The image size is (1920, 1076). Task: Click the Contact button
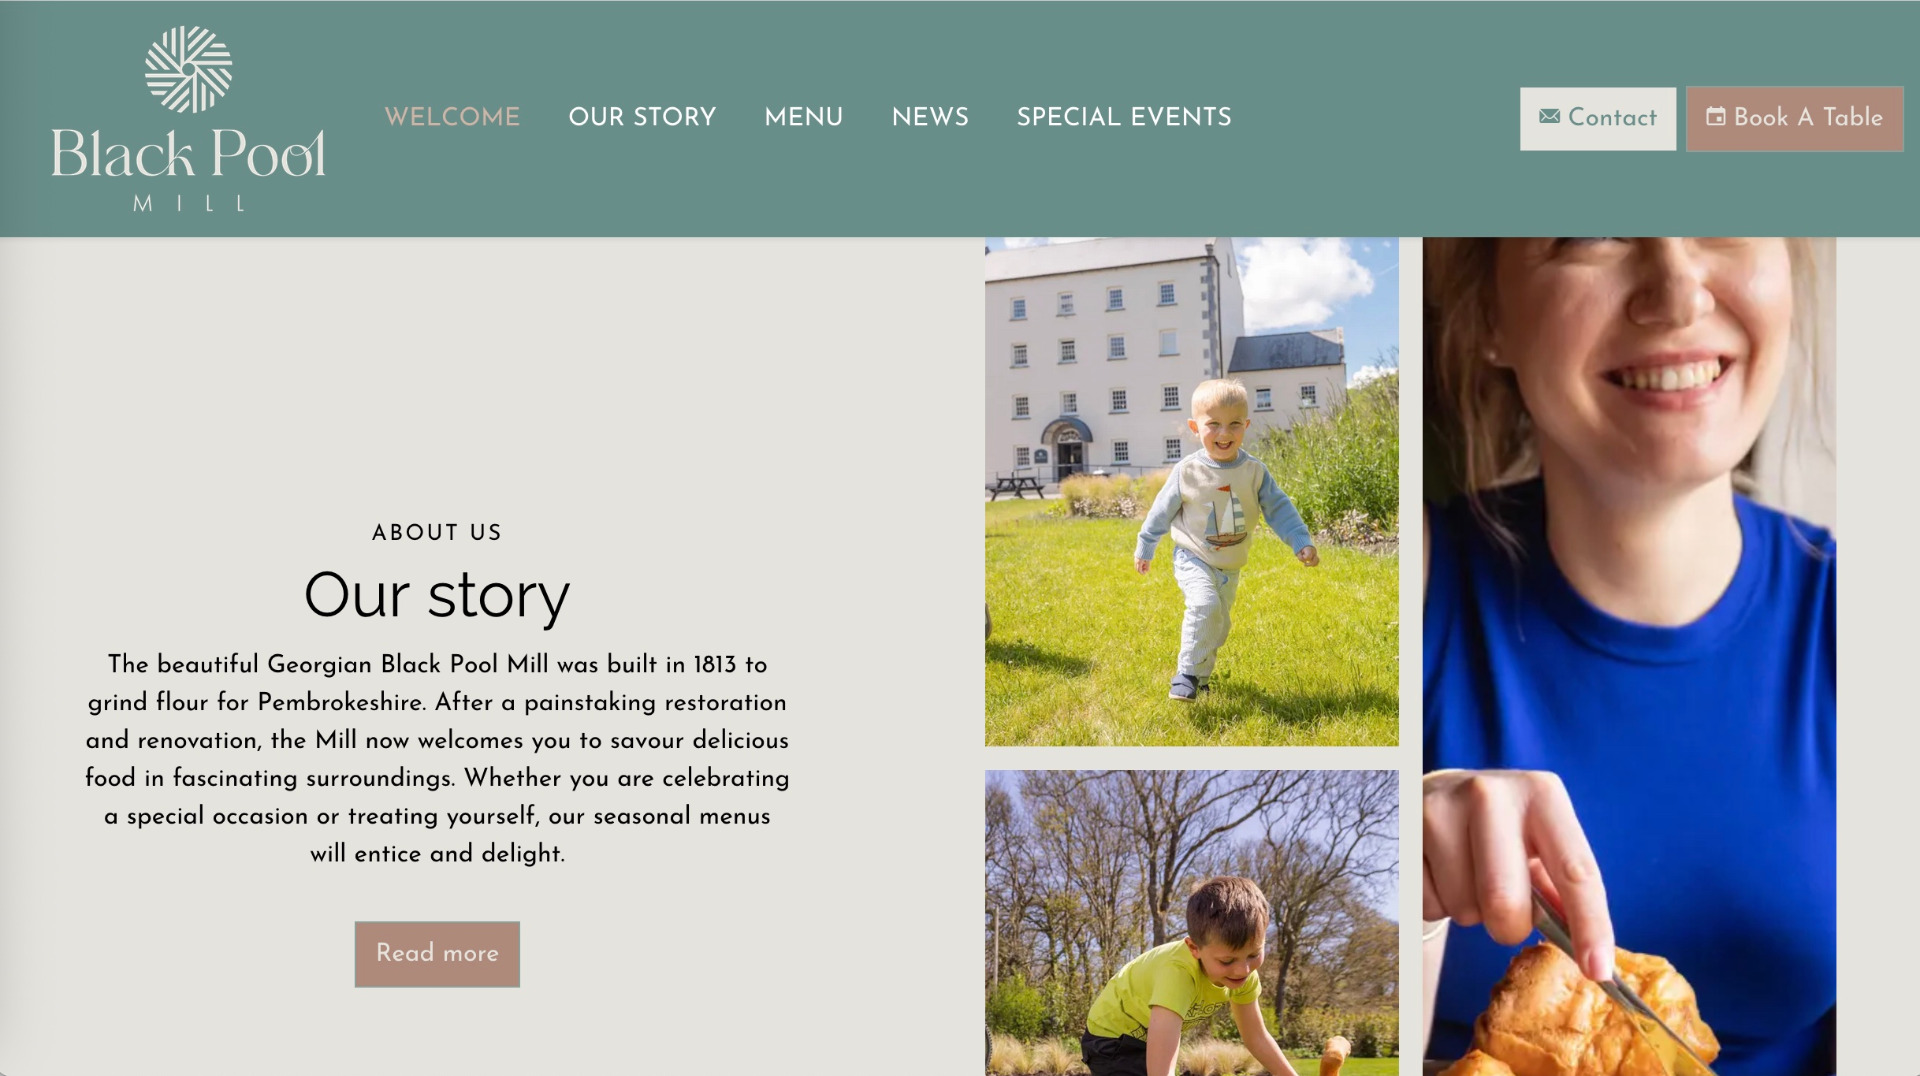(x=1598, y=119)
